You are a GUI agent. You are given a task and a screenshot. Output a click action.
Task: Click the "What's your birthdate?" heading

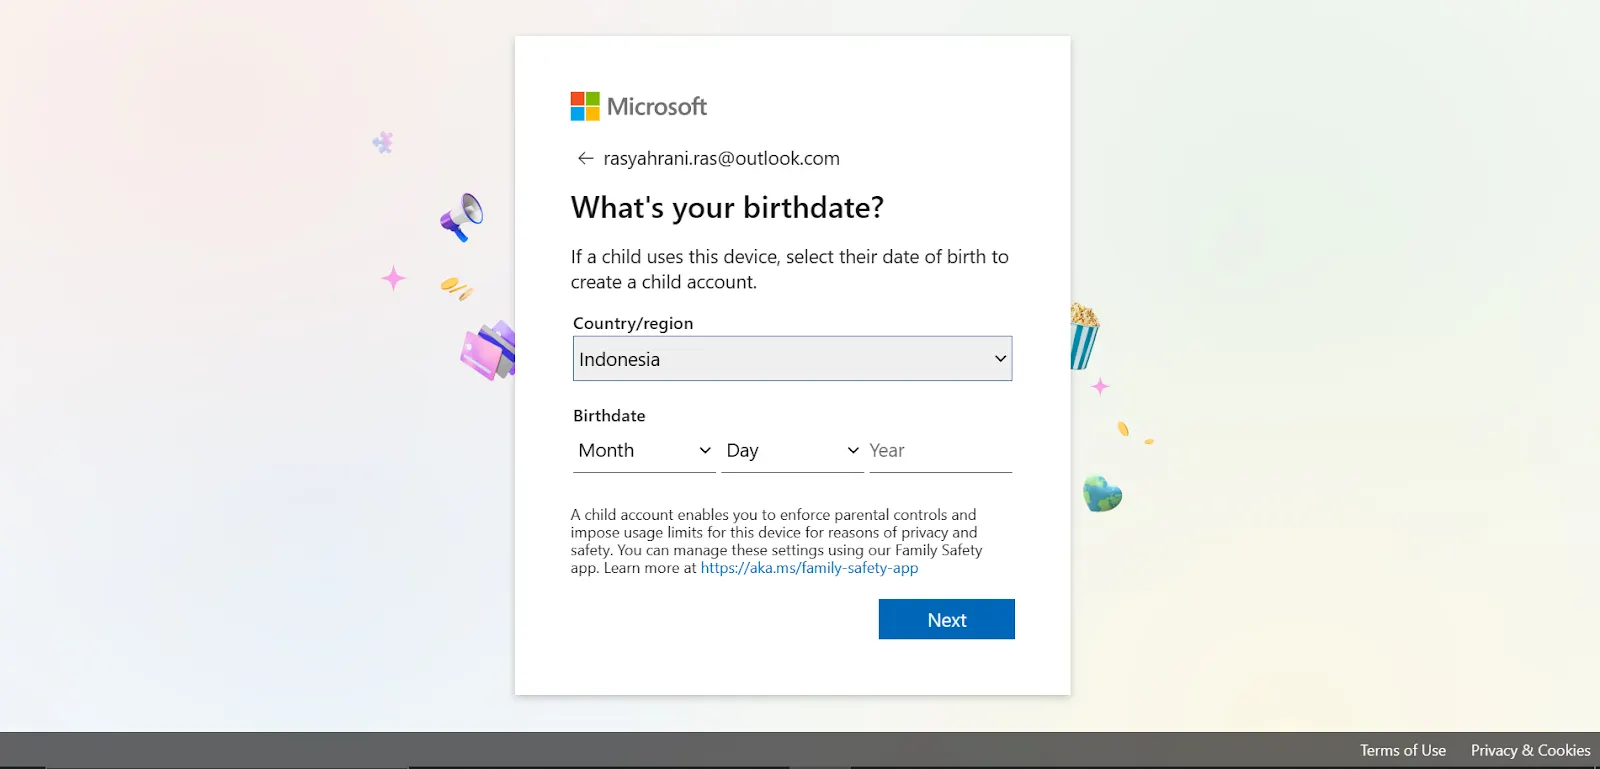coord(727,207)
